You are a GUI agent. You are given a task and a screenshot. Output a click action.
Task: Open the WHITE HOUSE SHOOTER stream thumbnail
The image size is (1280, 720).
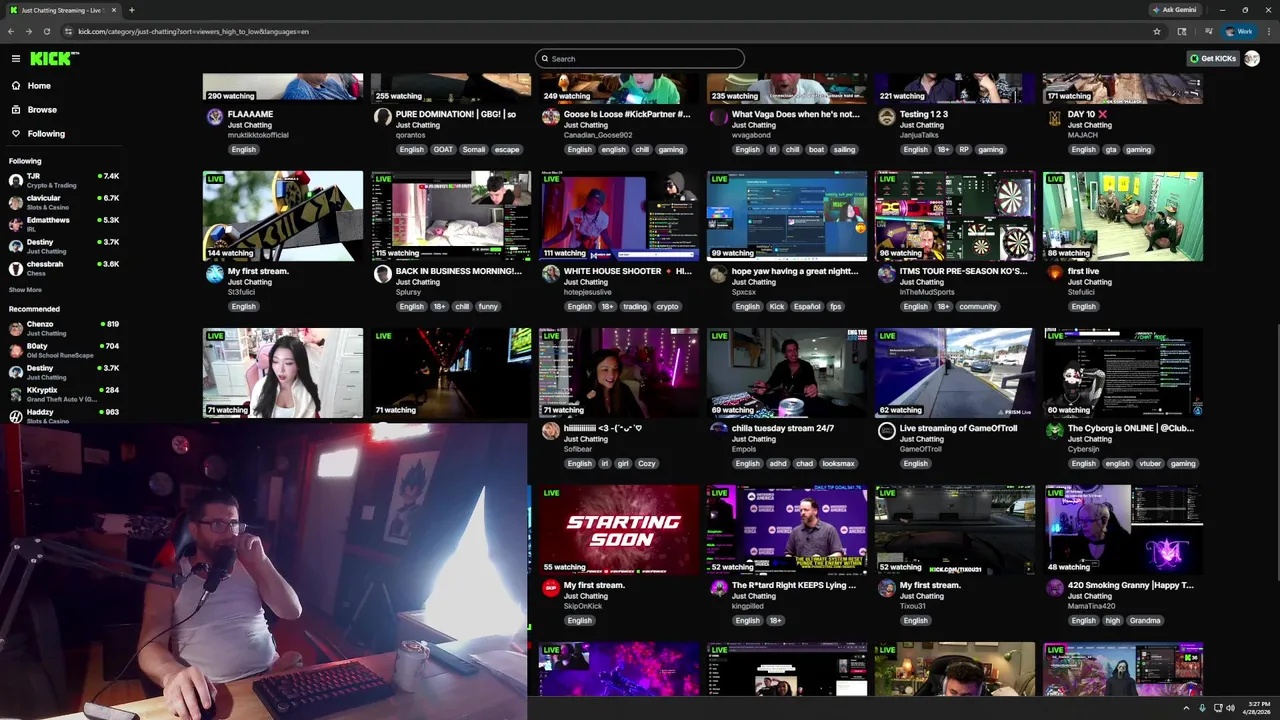coord(619,216)
